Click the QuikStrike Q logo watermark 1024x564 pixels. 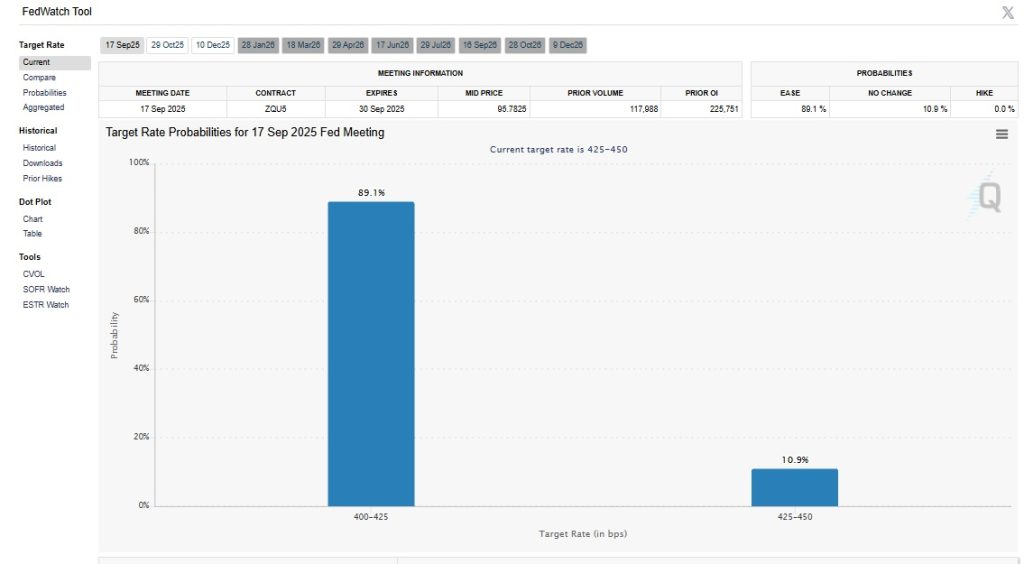988,198
